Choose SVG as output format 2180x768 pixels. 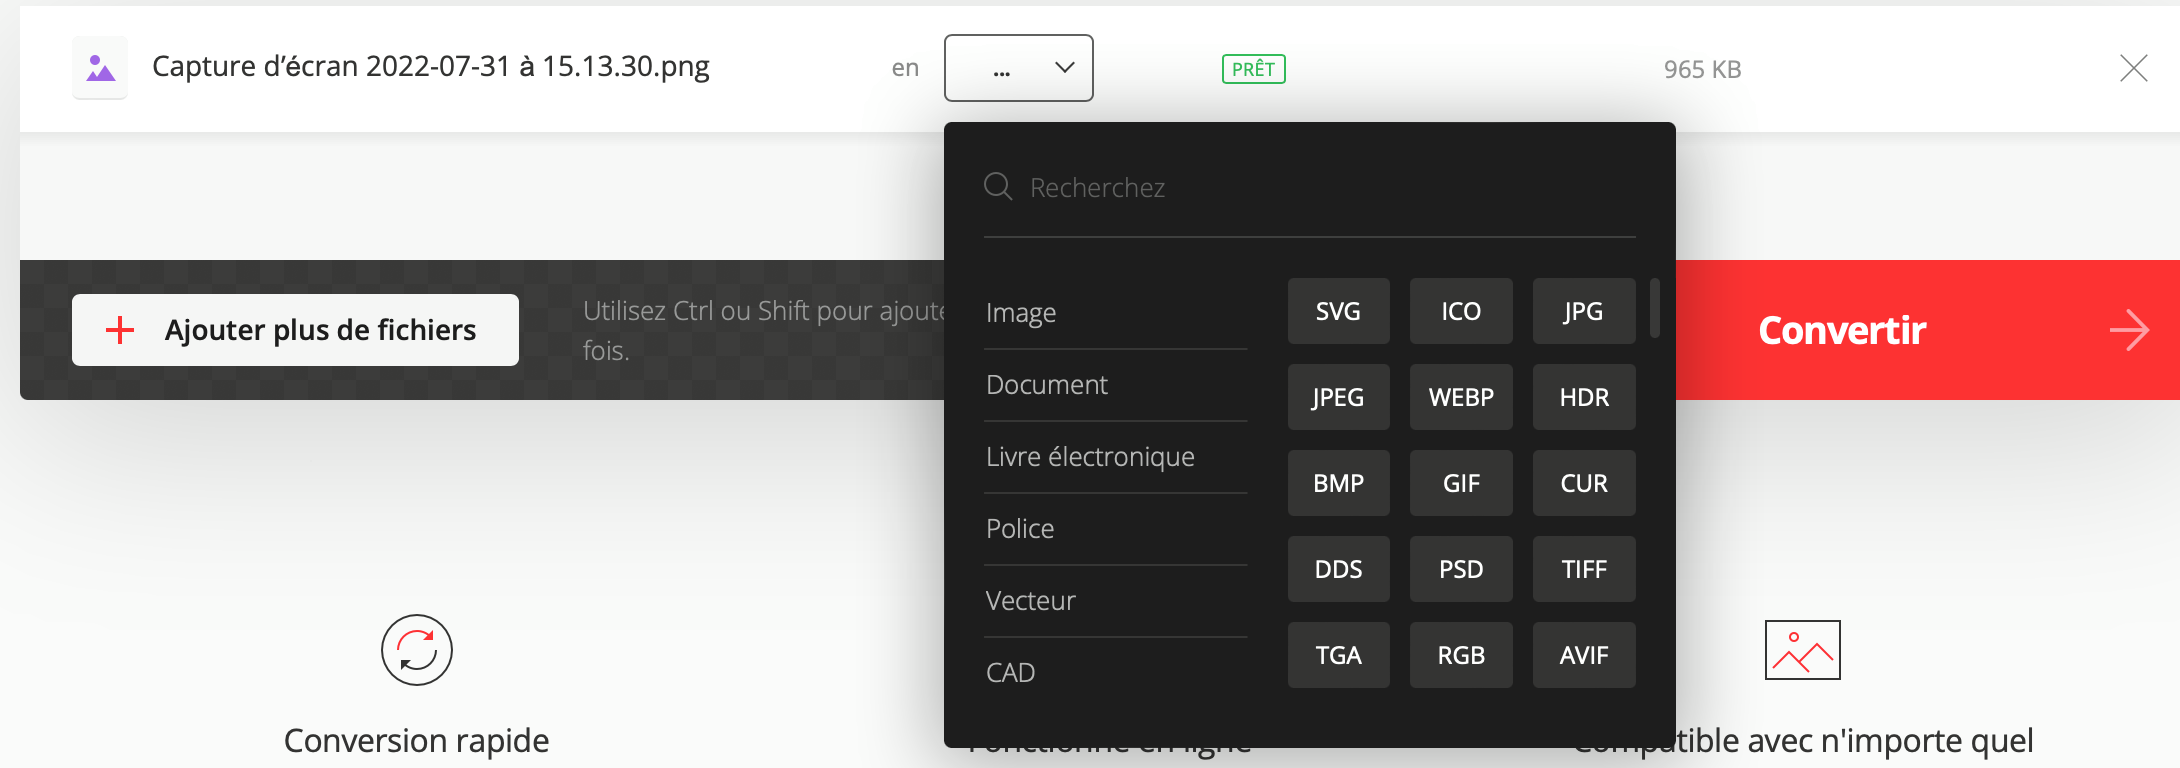click(1338, 311)
